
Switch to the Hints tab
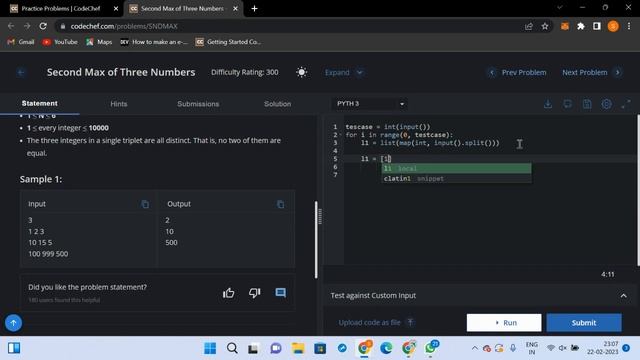point(119,104)
